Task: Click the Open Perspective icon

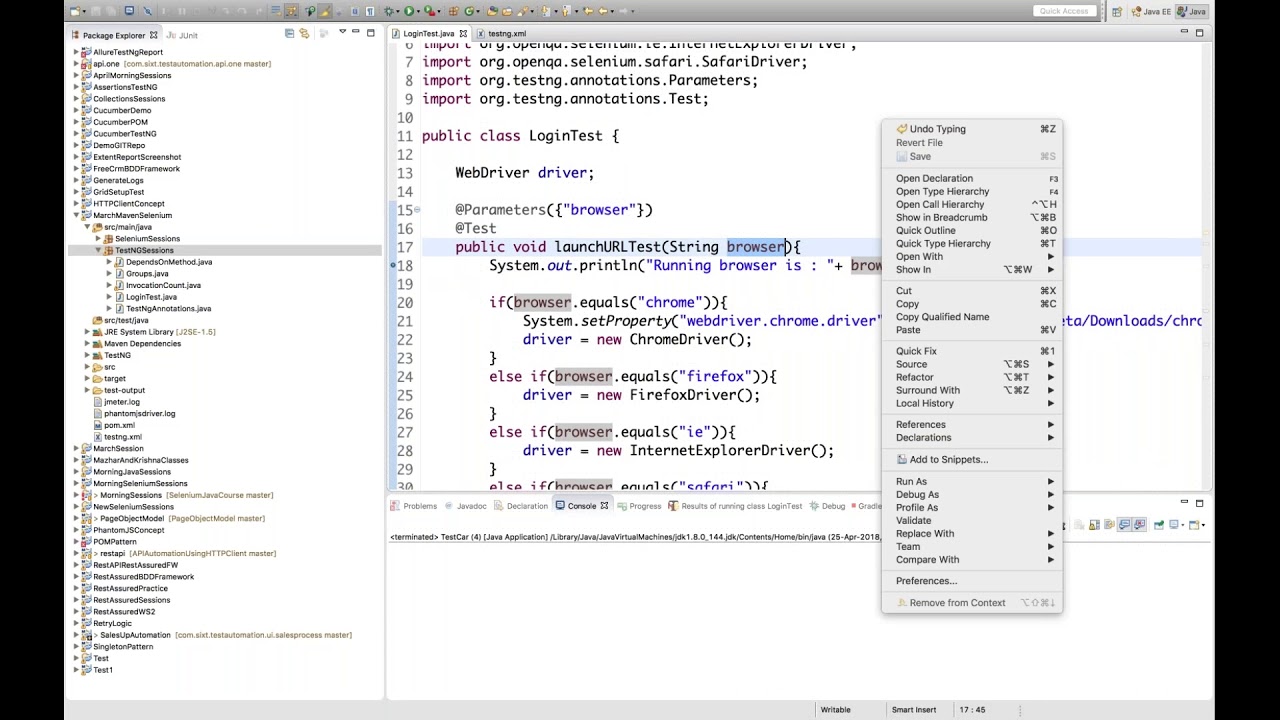Action: click(x=1118, y=11)
